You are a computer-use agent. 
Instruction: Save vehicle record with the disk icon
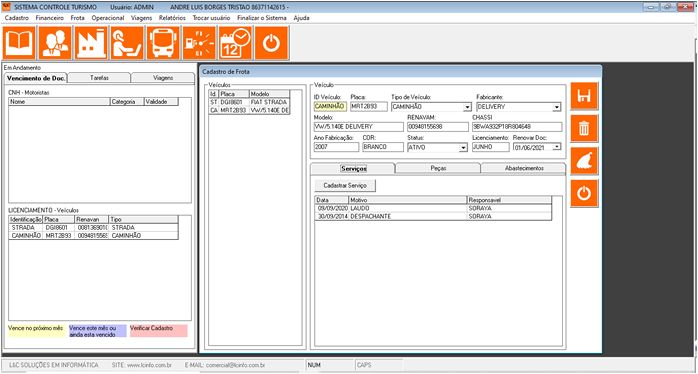[x=584, y=96]
